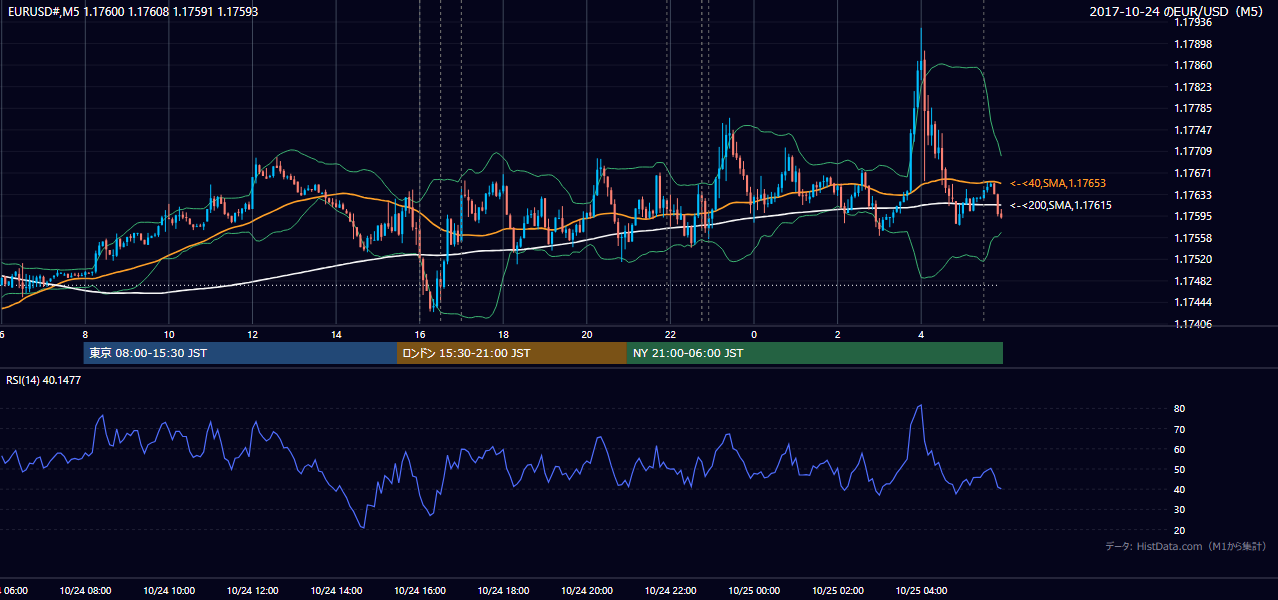The height and width of the screenshot is (600, 1278).
Task: Click hour marker 14 below the price chart
Action: 336,334
